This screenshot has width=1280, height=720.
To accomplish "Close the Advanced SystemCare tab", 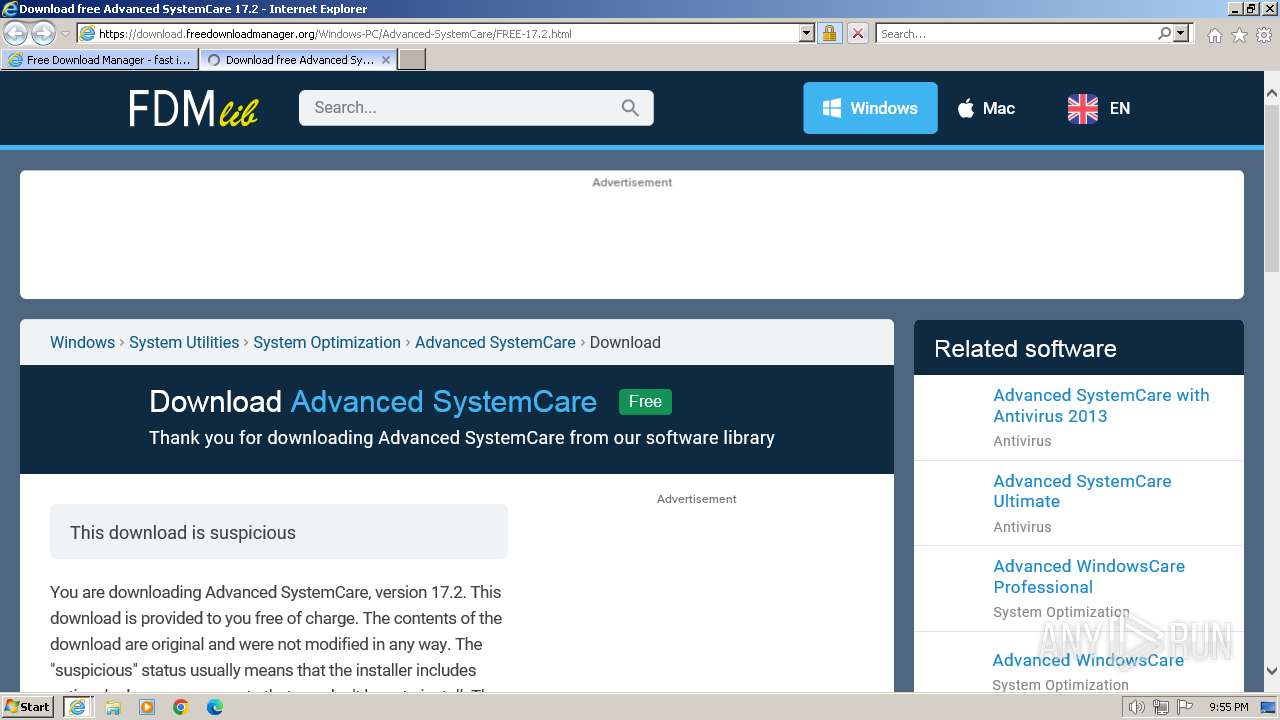I will click(386, 60).
